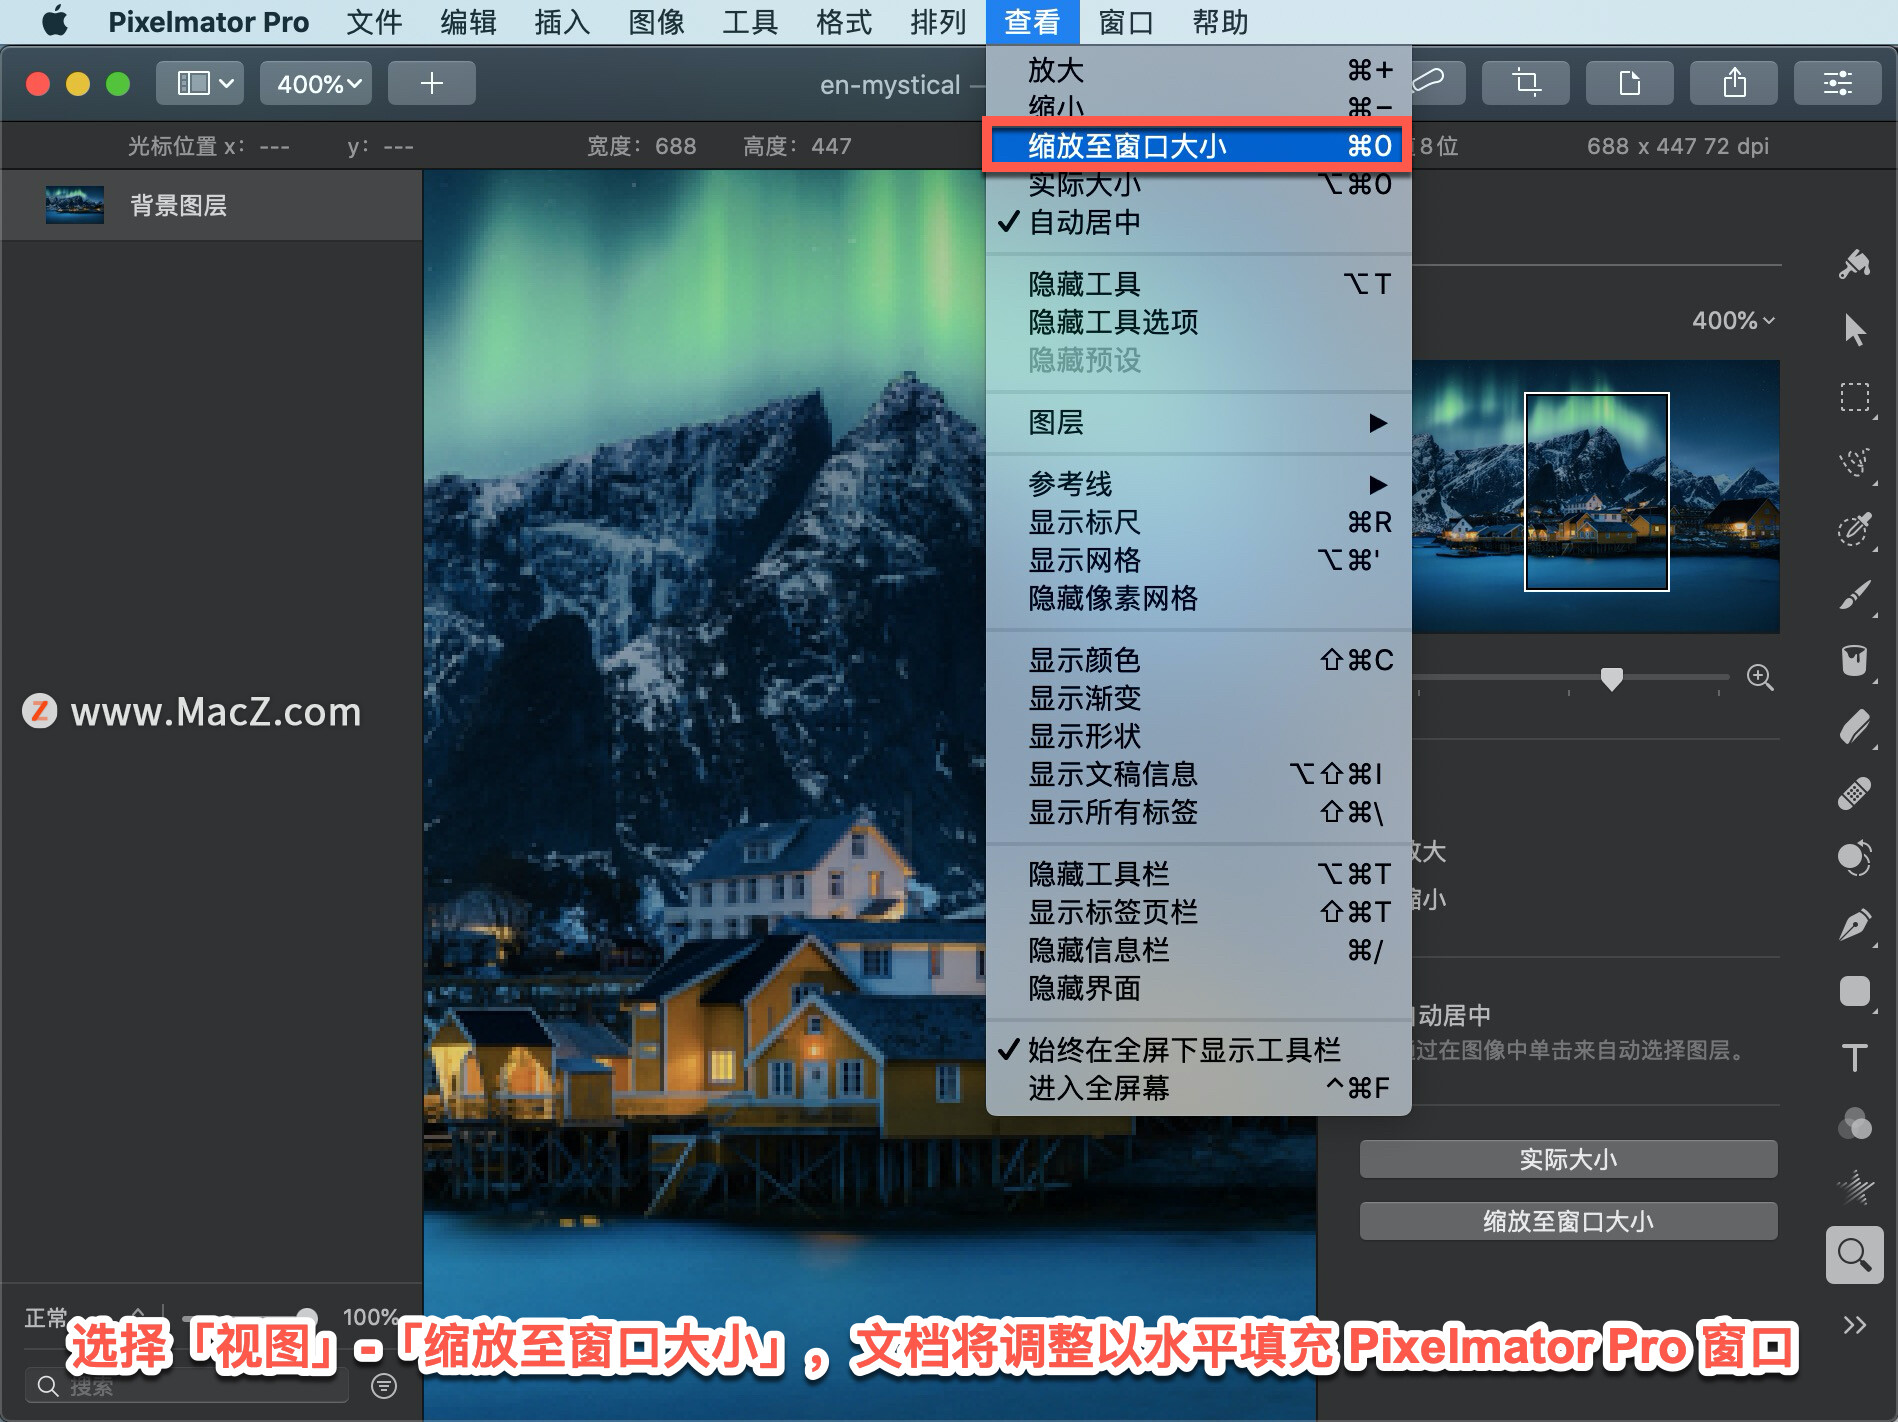The image size is (1898, 1422).
Task: Click the layer 搜索 search field
Action: click(187, 1386)
